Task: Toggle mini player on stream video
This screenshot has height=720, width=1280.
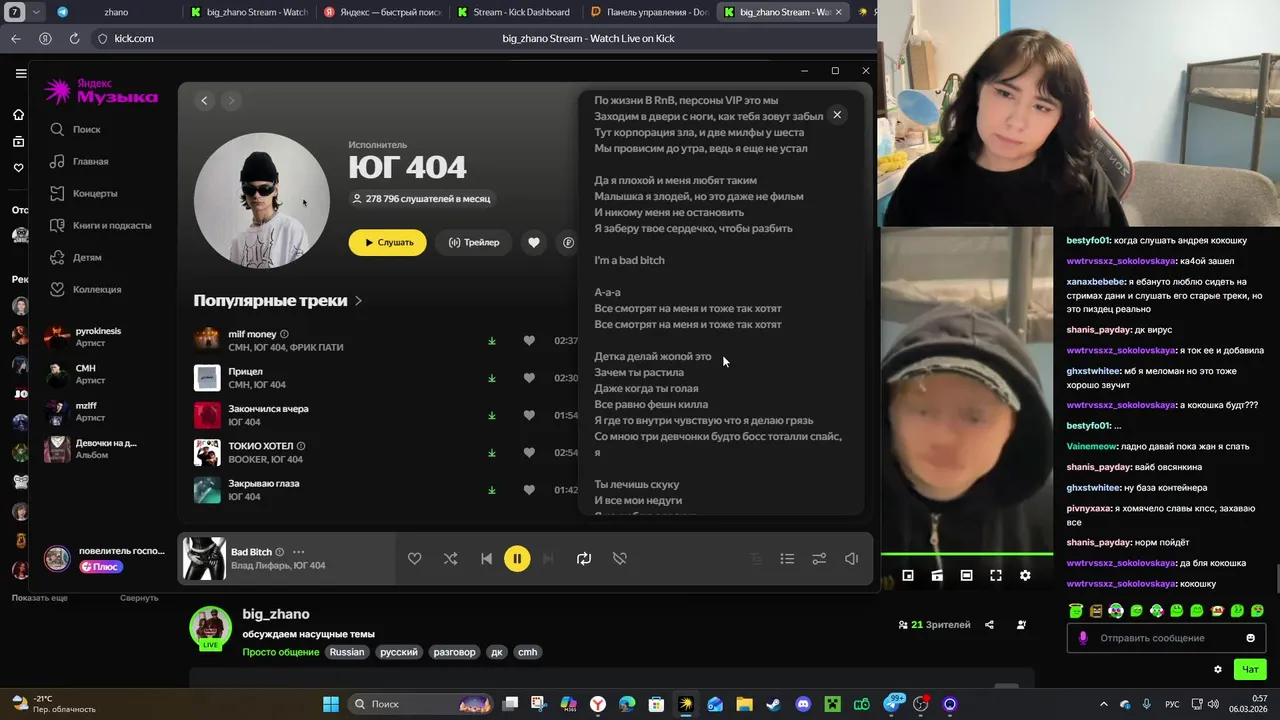Action: pyautogui.click(x=908, y=575)
